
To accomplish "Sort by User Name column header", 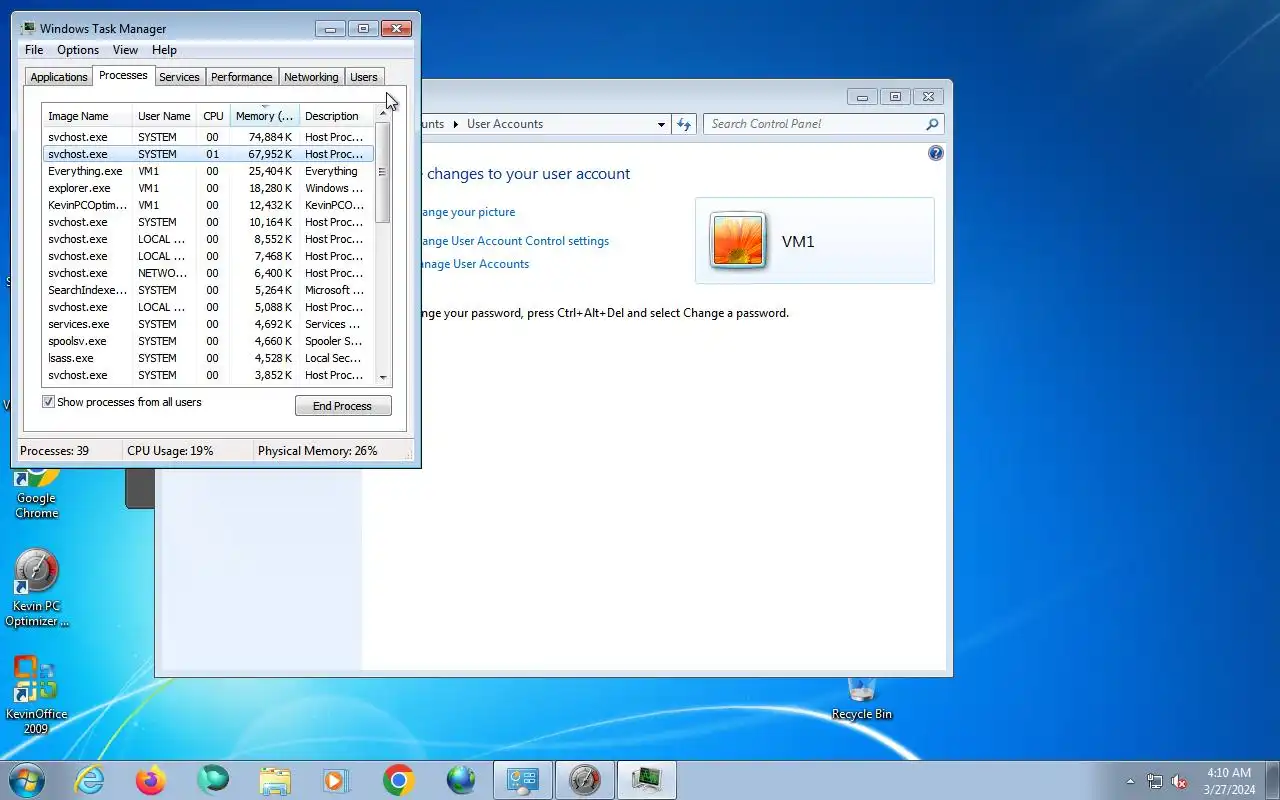I will (x=165, y=116).
